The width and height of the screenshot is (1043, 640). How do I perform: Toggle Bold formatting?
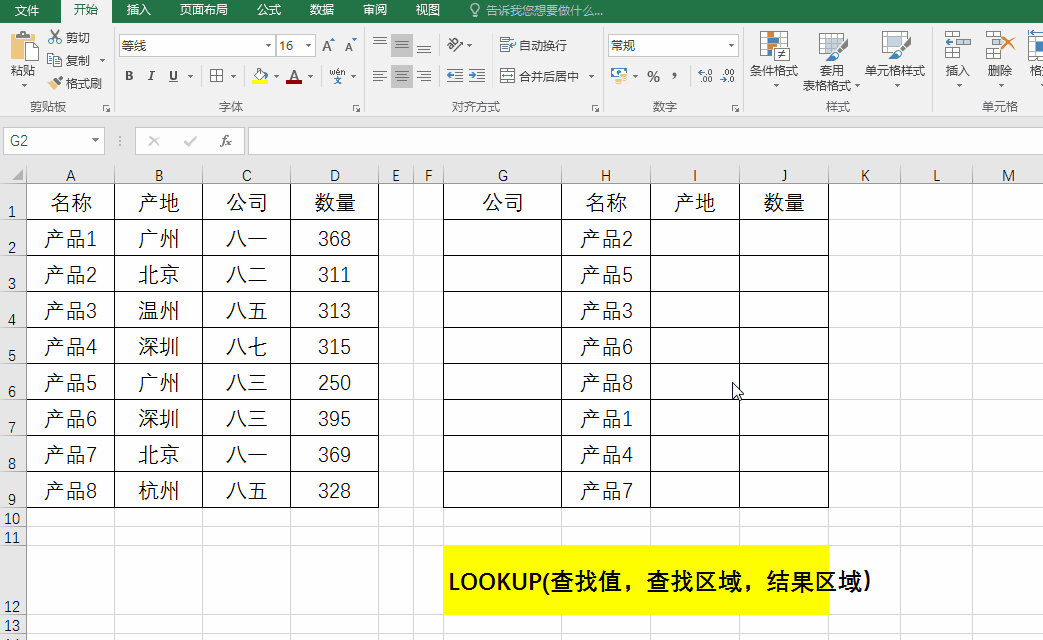point(130,76)
